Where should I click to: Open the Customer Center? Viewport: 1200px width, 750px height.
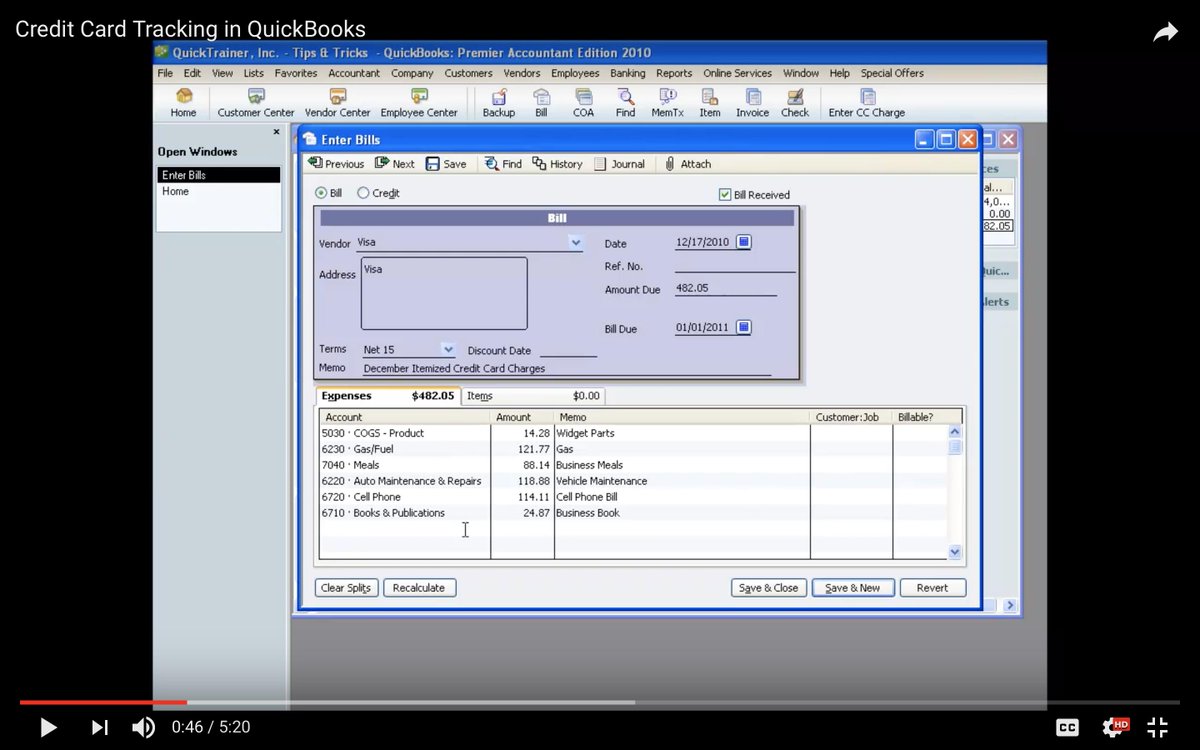coord(256,103)
